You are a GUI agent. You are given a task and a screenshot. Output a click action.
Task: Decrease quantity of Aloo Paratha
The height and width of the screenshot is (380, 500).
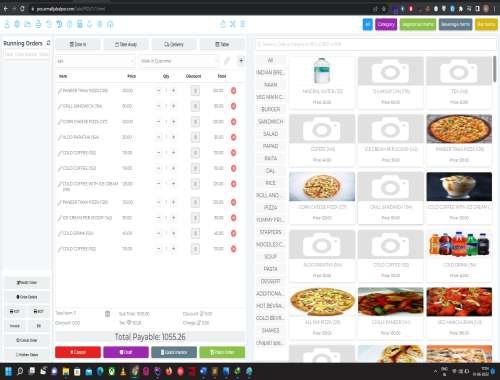coord(158,137)
